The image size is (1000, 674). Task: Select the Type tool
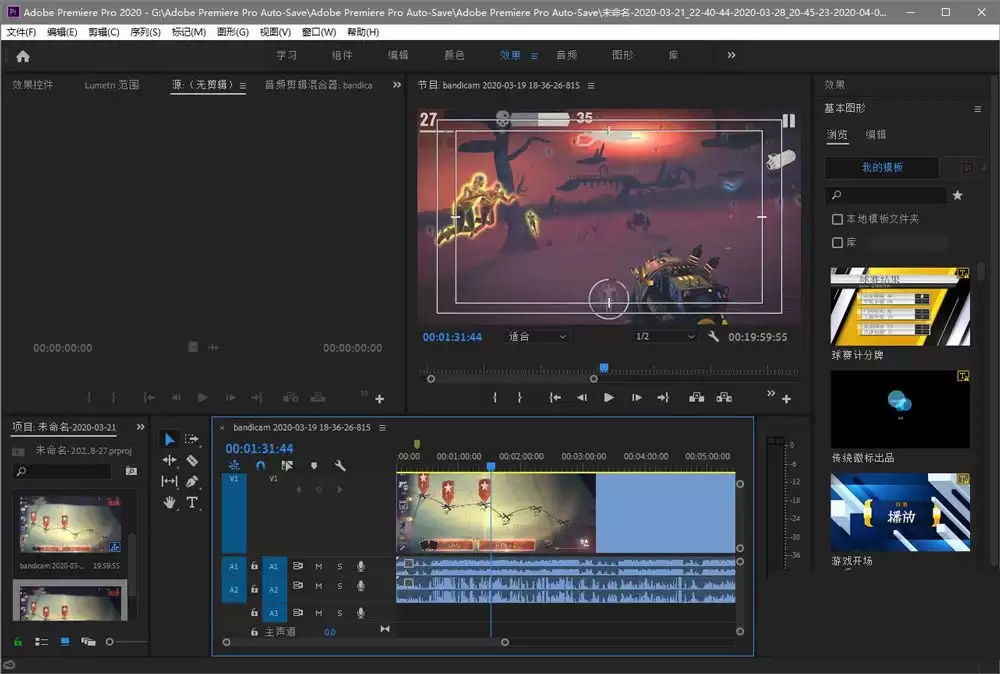[x=192, y=502]
